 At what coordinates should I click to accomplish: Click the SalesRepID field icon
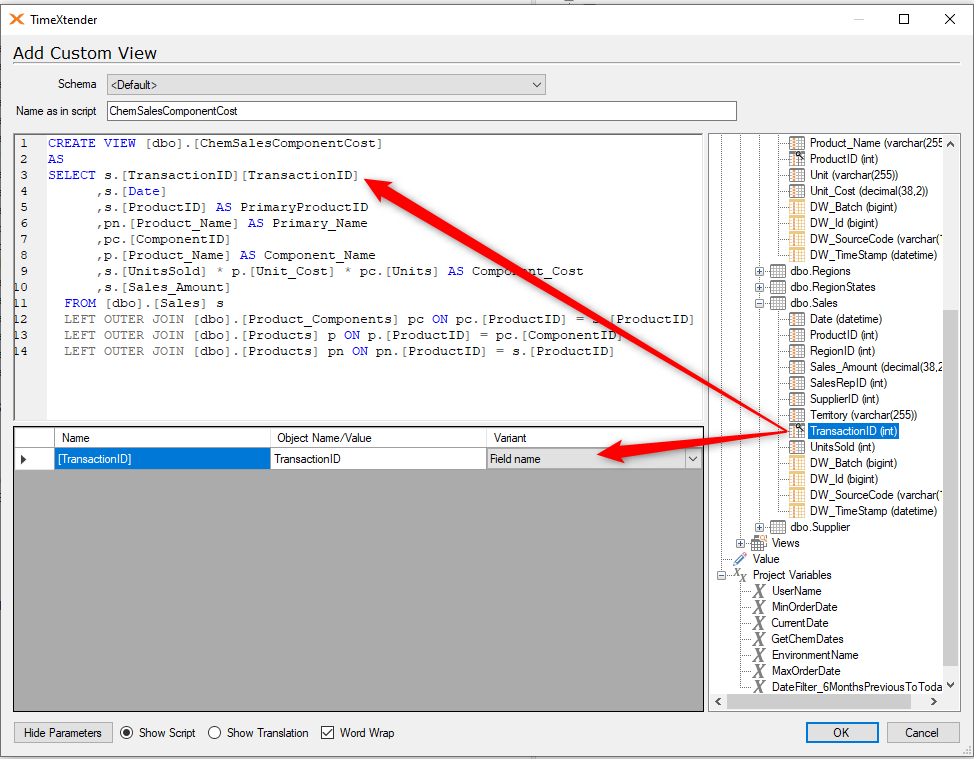[796, 383]
